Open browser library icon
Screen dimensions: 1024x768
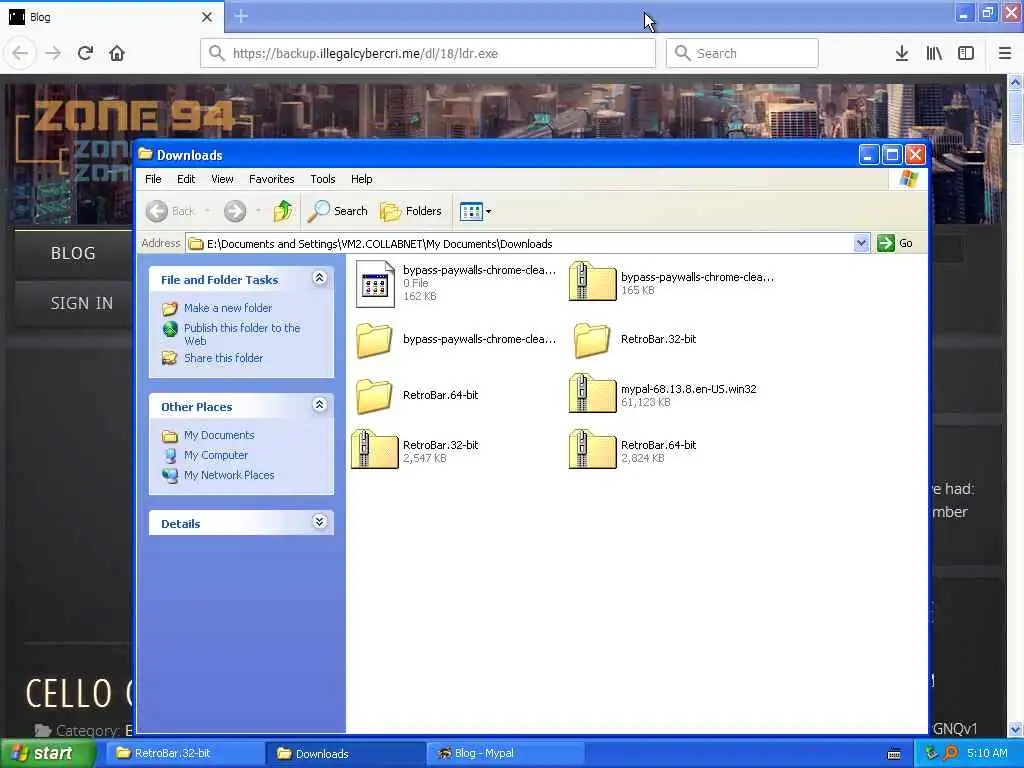pyautogui.click(x=934, y=53)
